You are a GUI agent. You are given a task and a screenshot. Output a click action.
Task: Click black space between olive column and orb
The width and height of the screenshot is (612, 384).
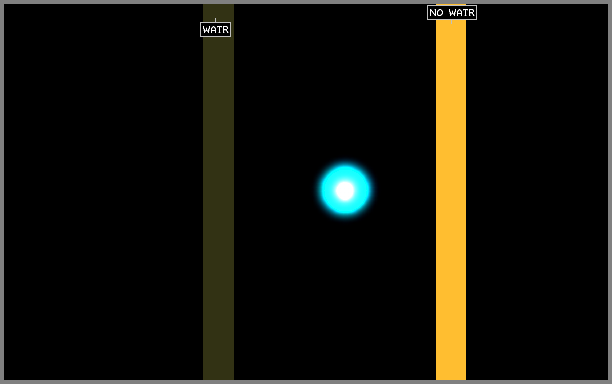(276, 190)
